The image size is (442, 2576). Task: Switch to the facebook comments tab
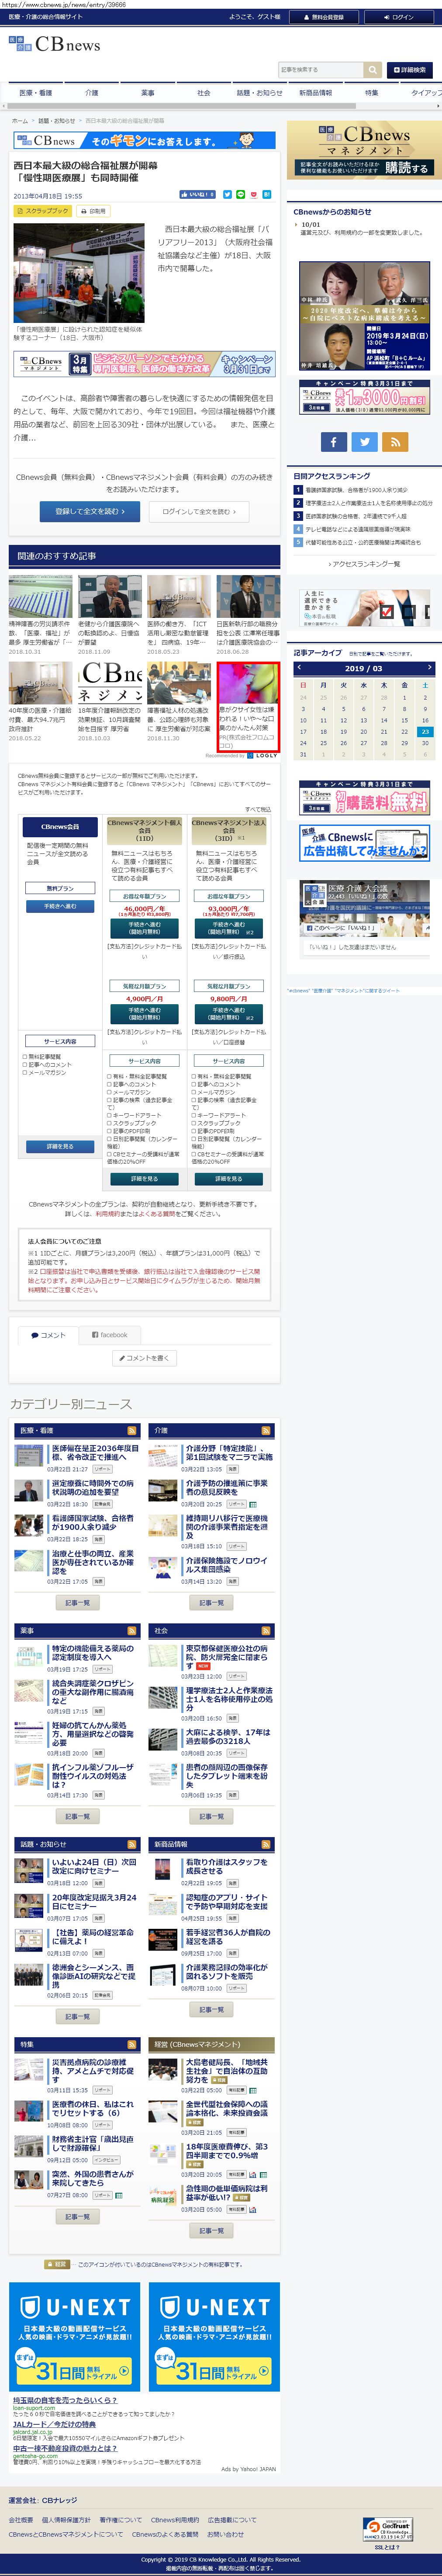click(x=109, y=1335)
